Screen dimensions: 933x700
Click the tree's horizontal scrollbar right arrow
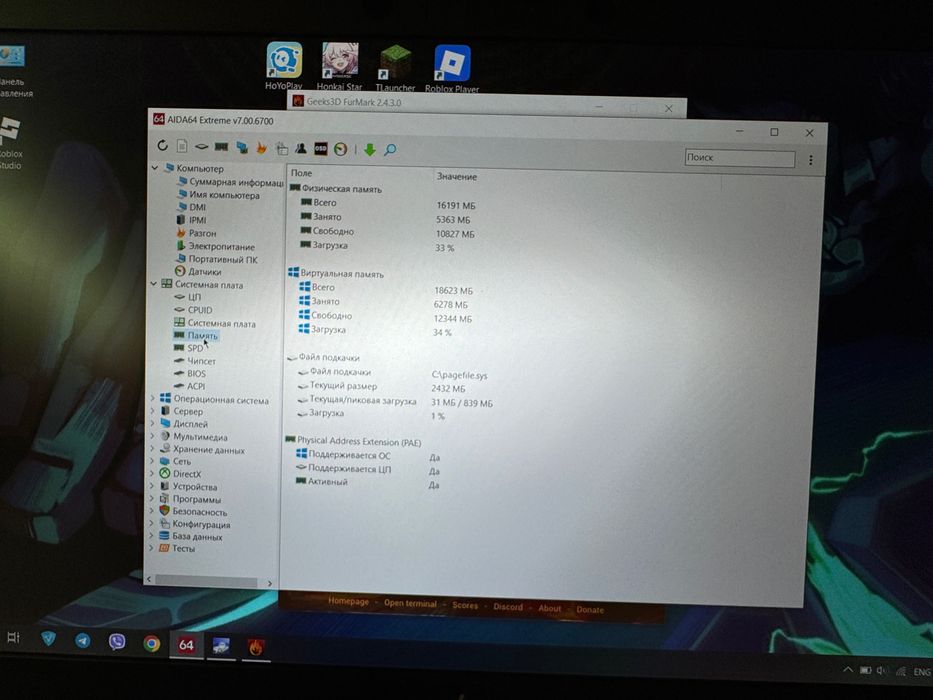point(270,583)
